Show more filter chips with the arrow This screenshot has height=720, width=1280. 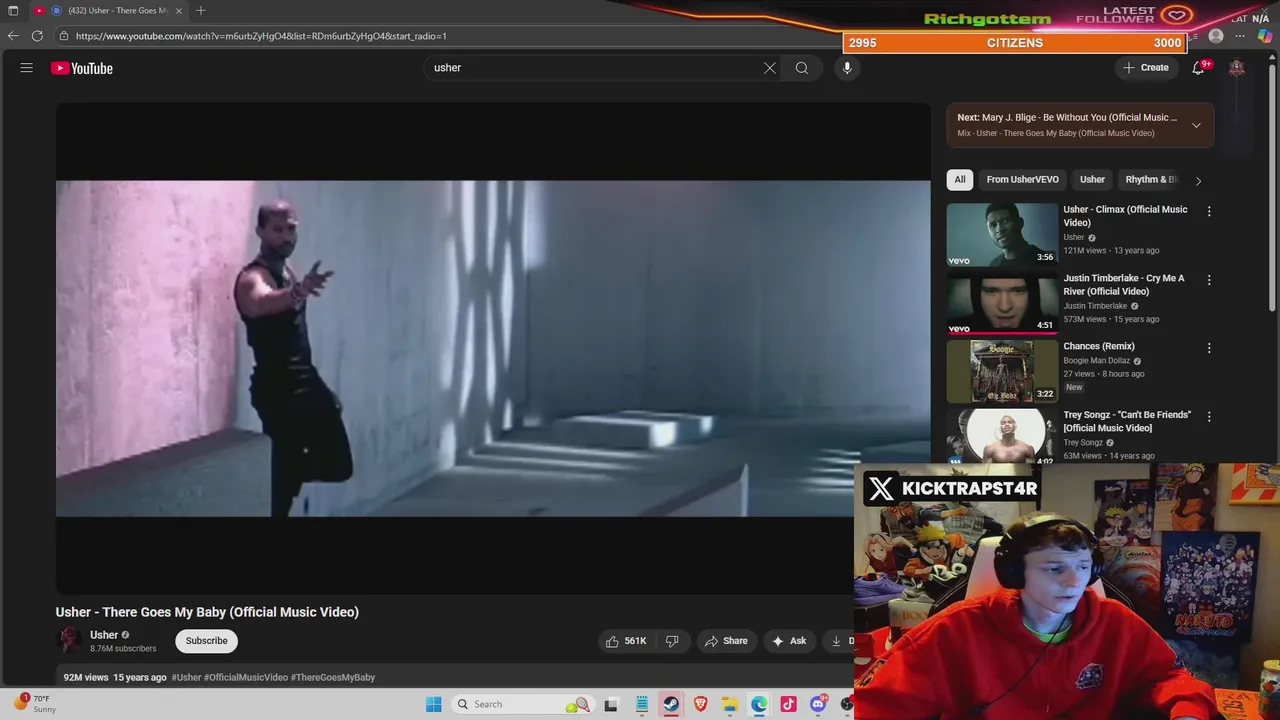[1198, 181]
